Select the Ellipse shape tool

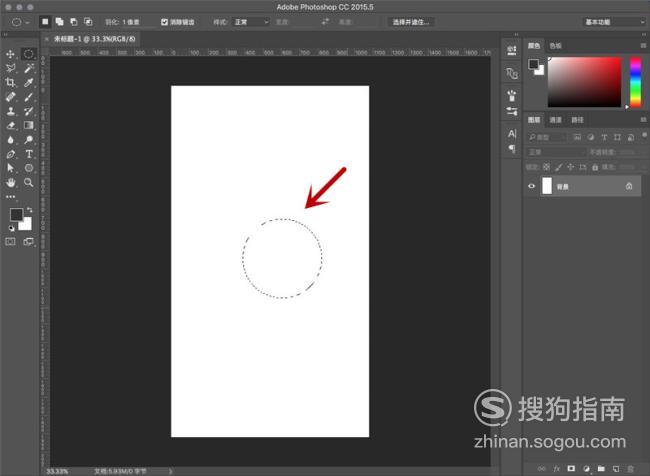pos(29,168)
